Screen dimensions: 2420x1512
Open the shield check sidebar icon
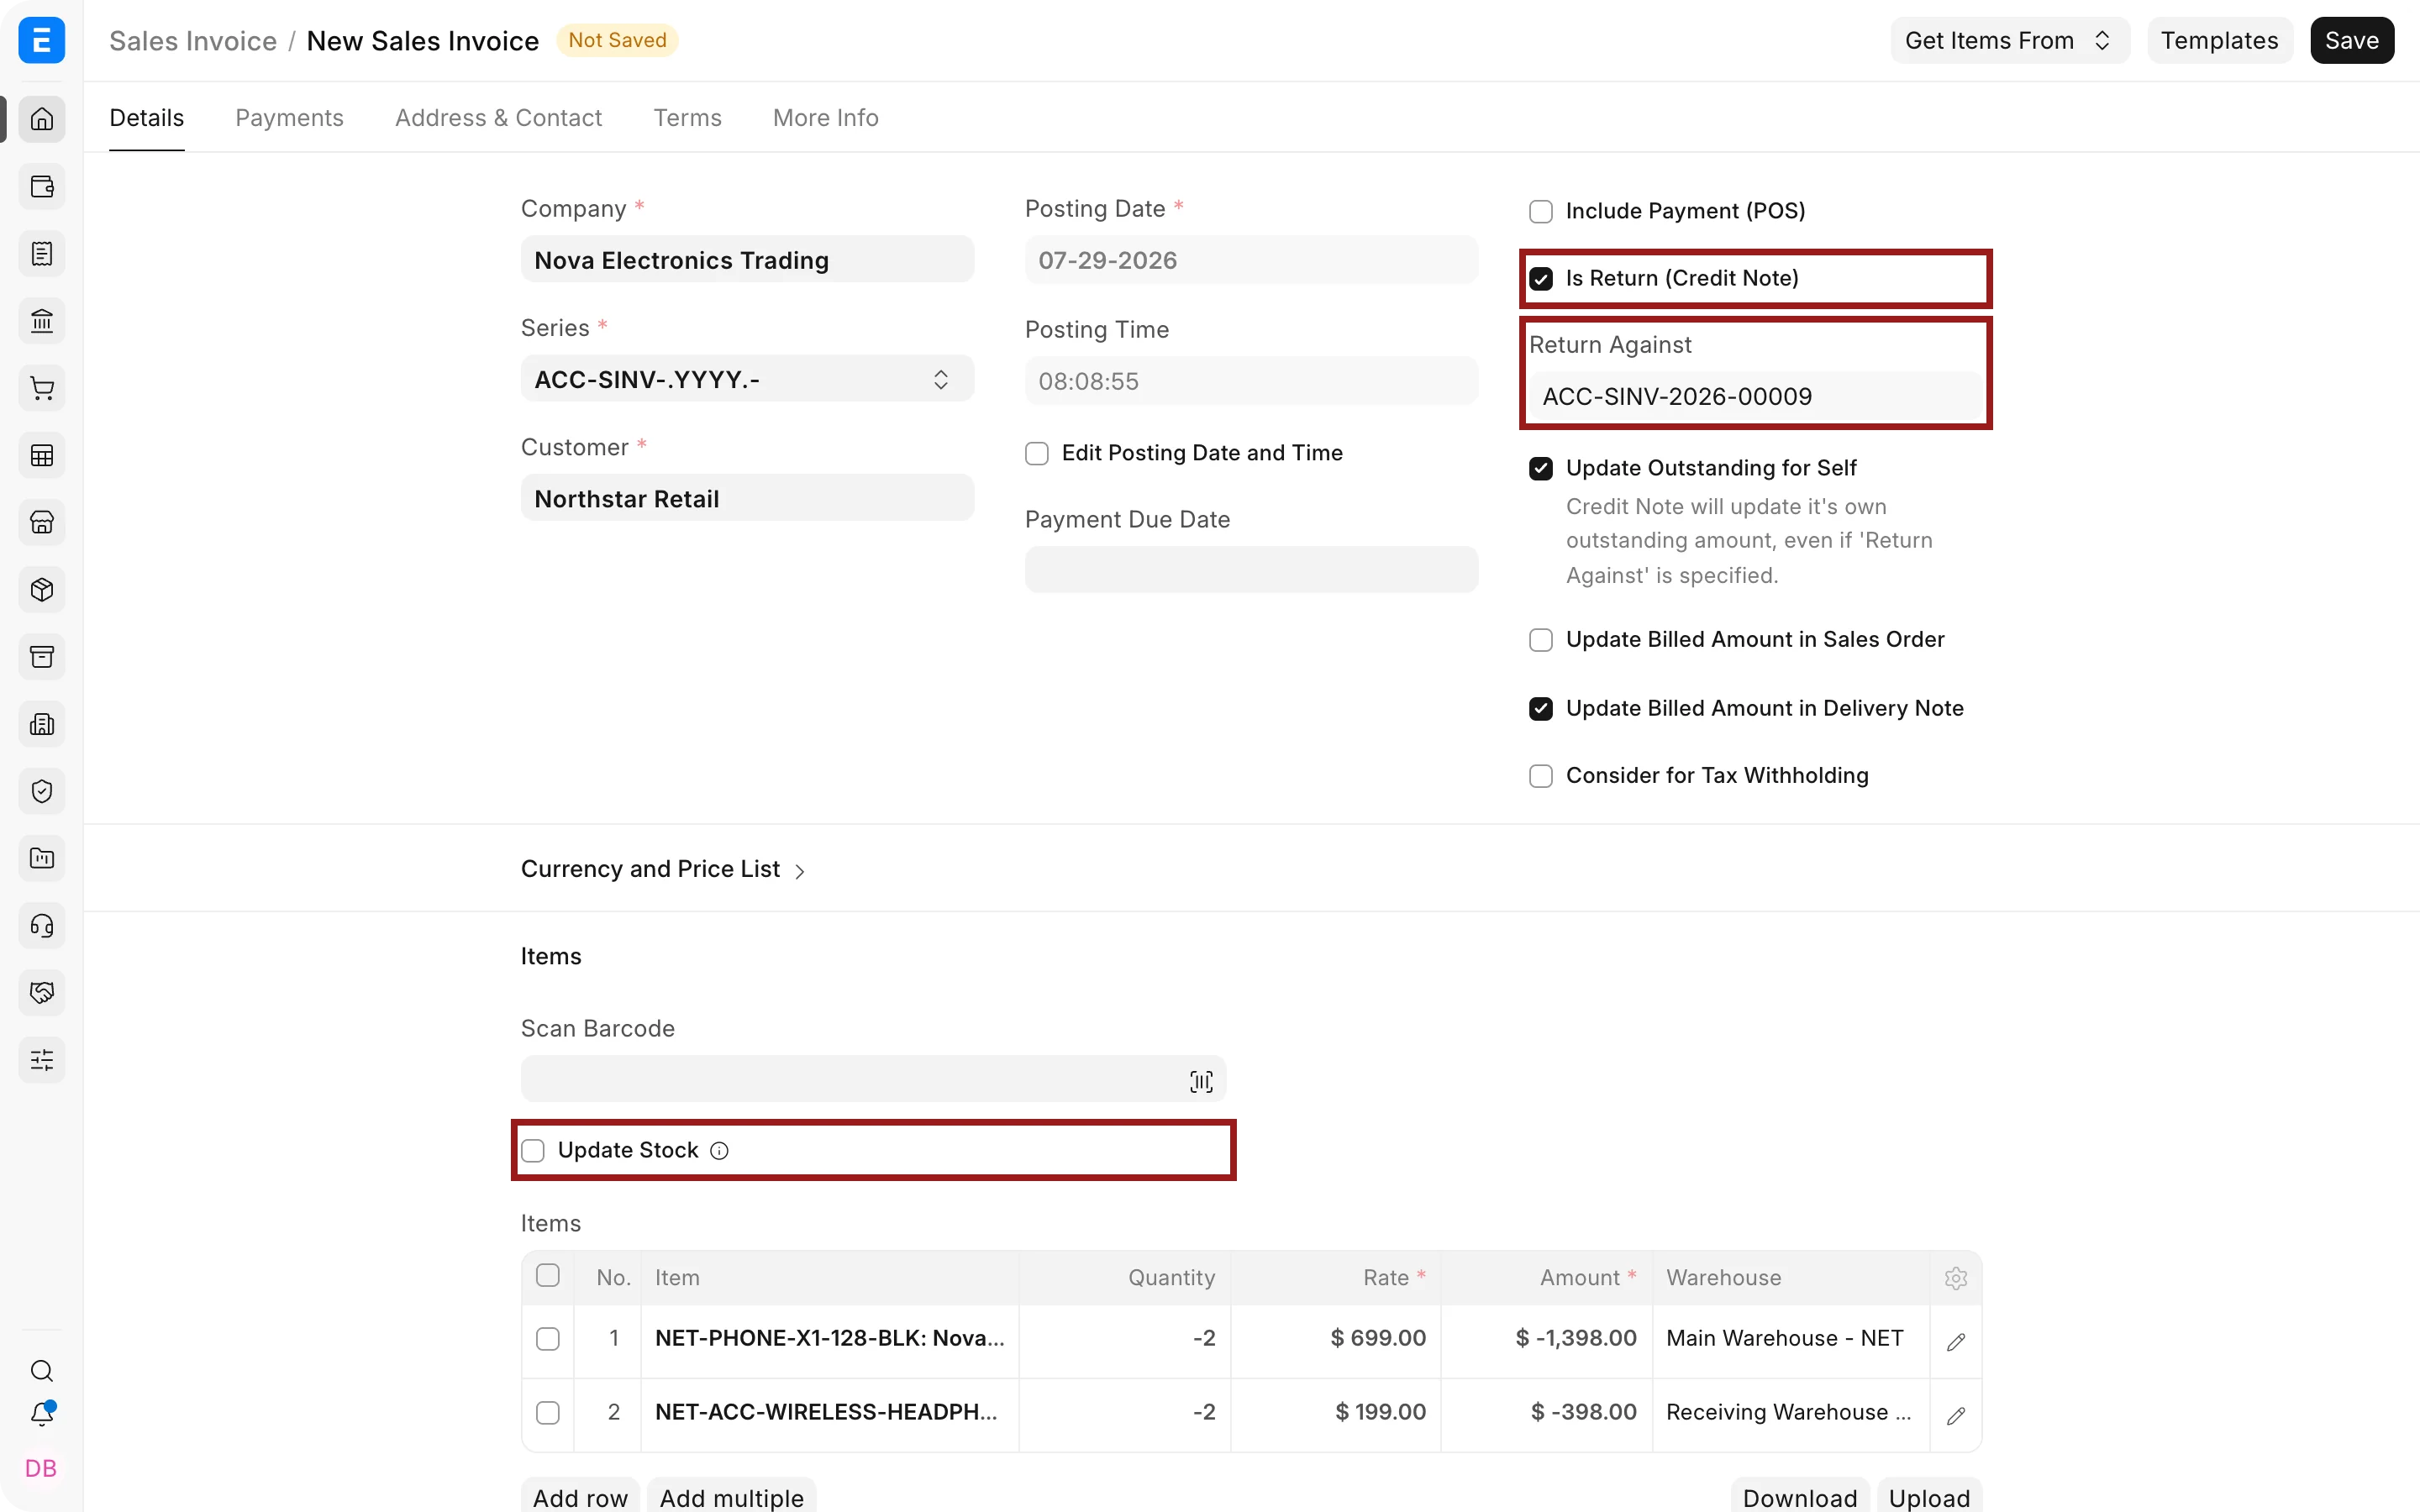pyautogui.click(x=42, y=791)
